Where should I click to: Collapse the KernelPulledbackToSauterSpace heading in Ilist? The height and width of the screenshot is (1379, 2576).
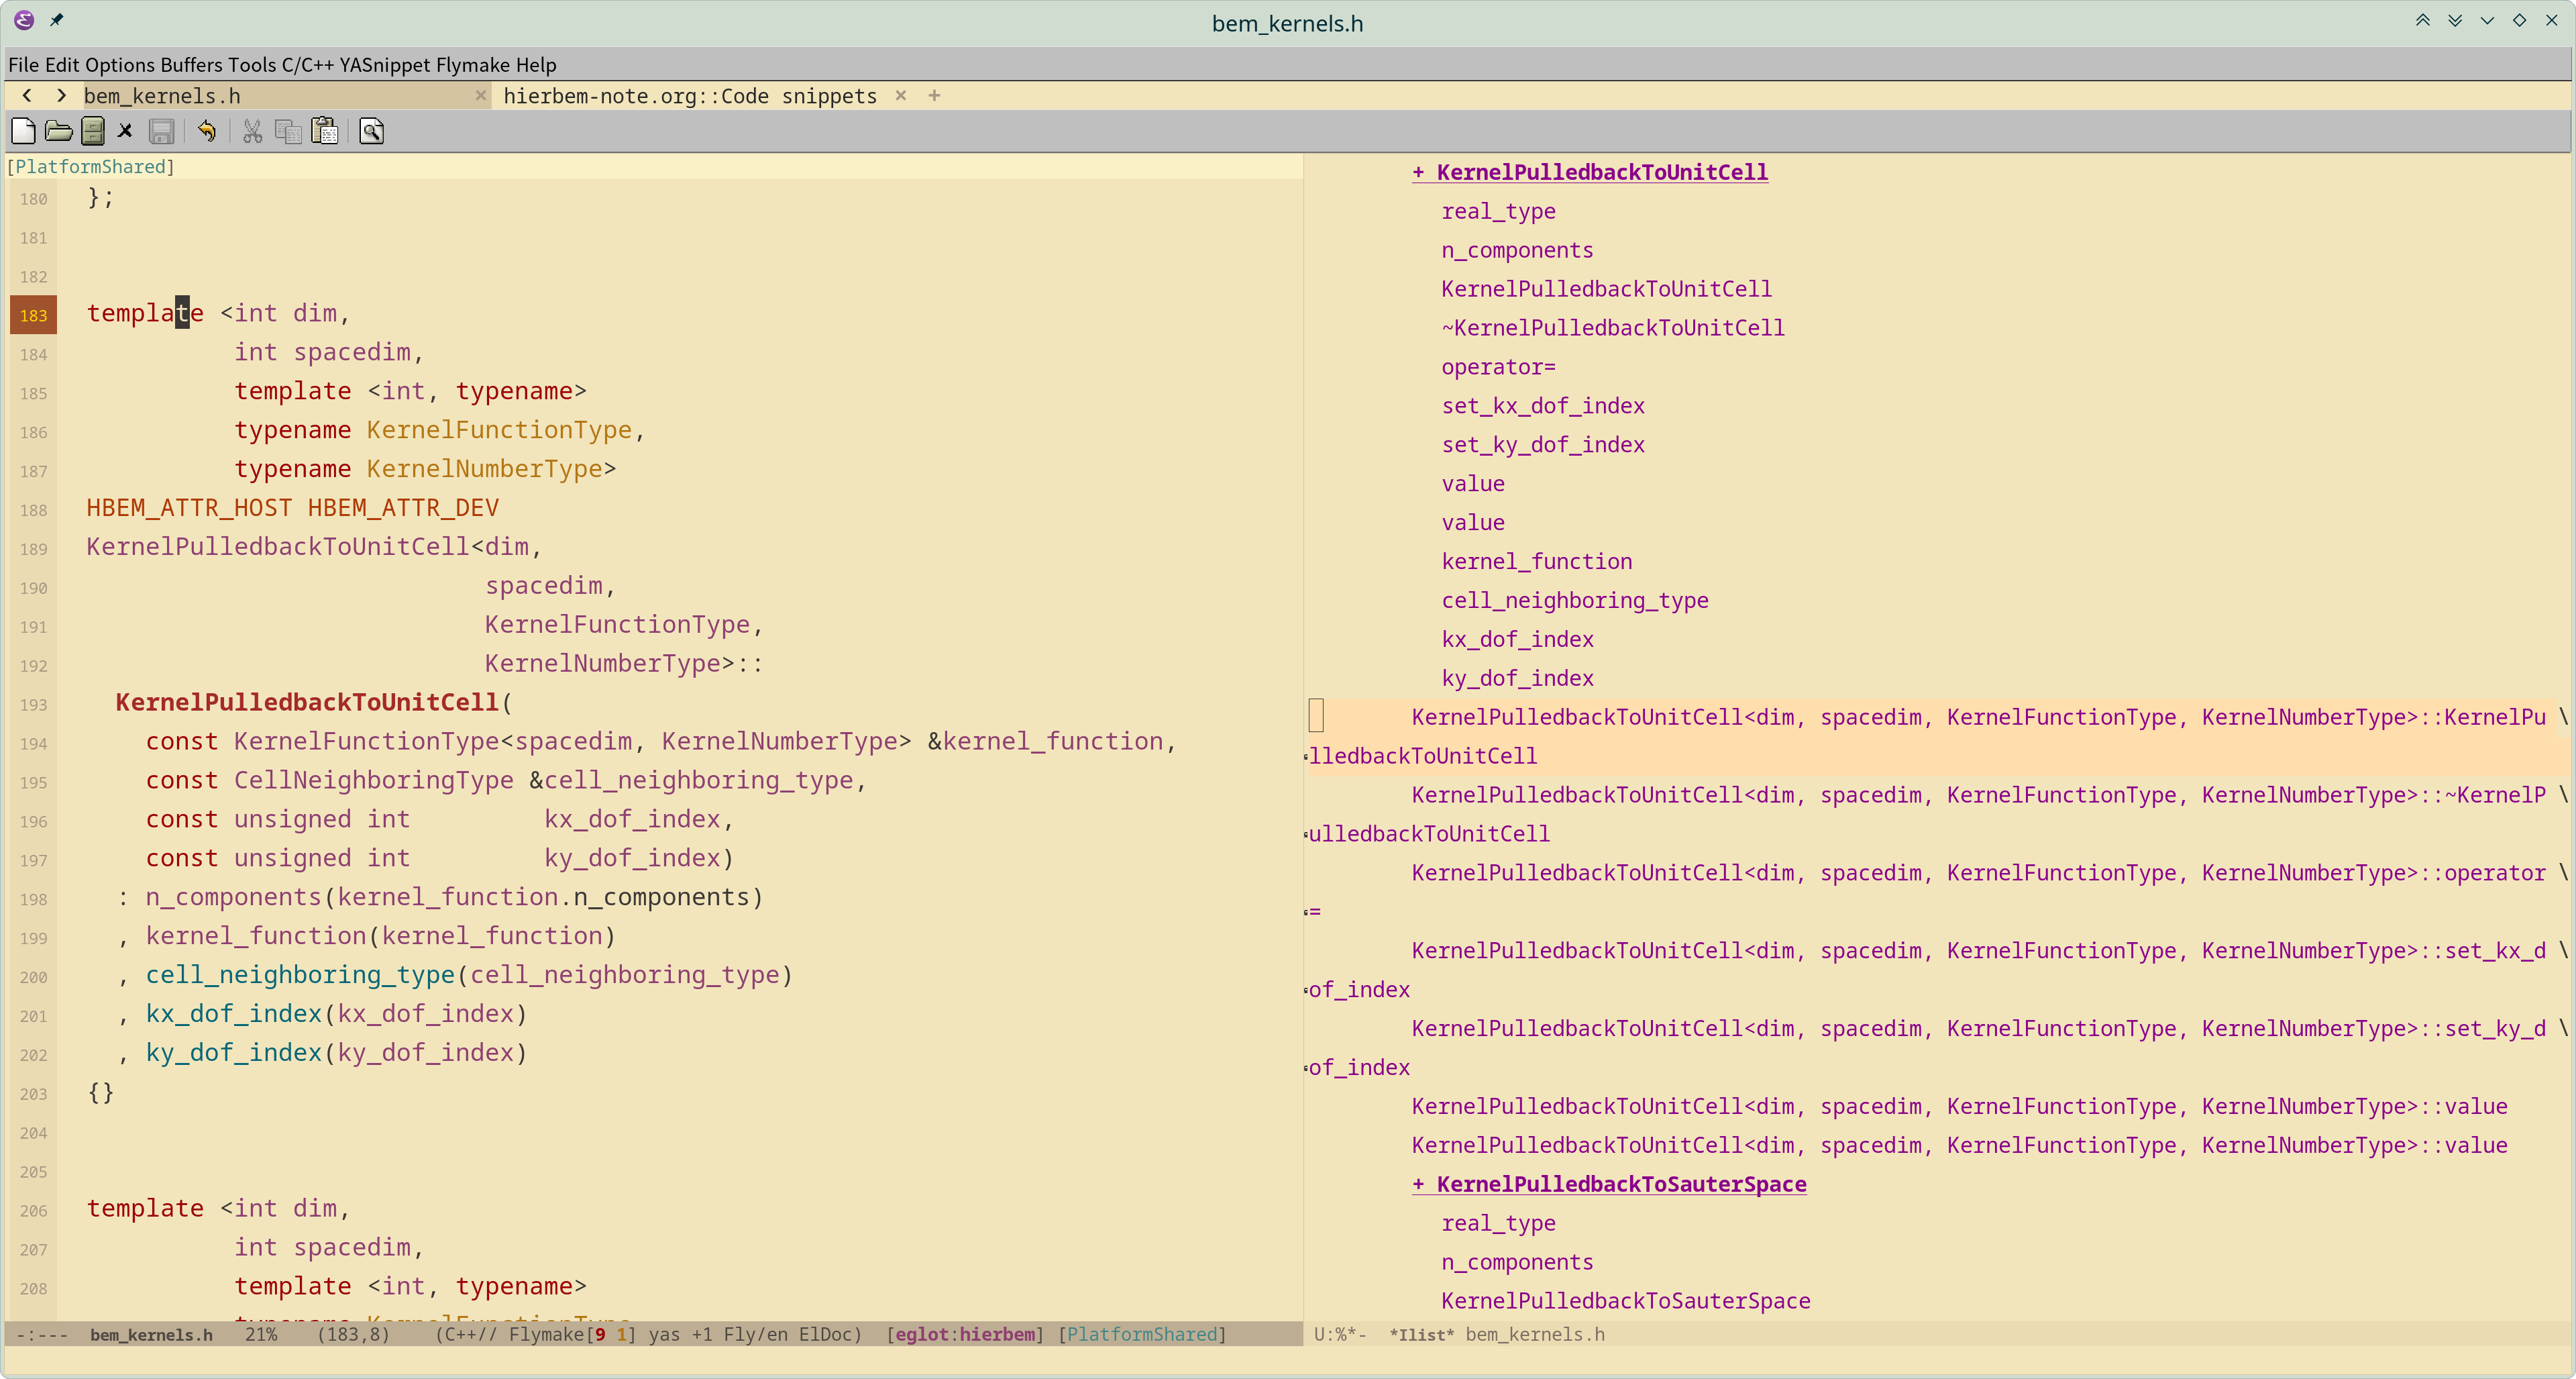point(1609,1184)
